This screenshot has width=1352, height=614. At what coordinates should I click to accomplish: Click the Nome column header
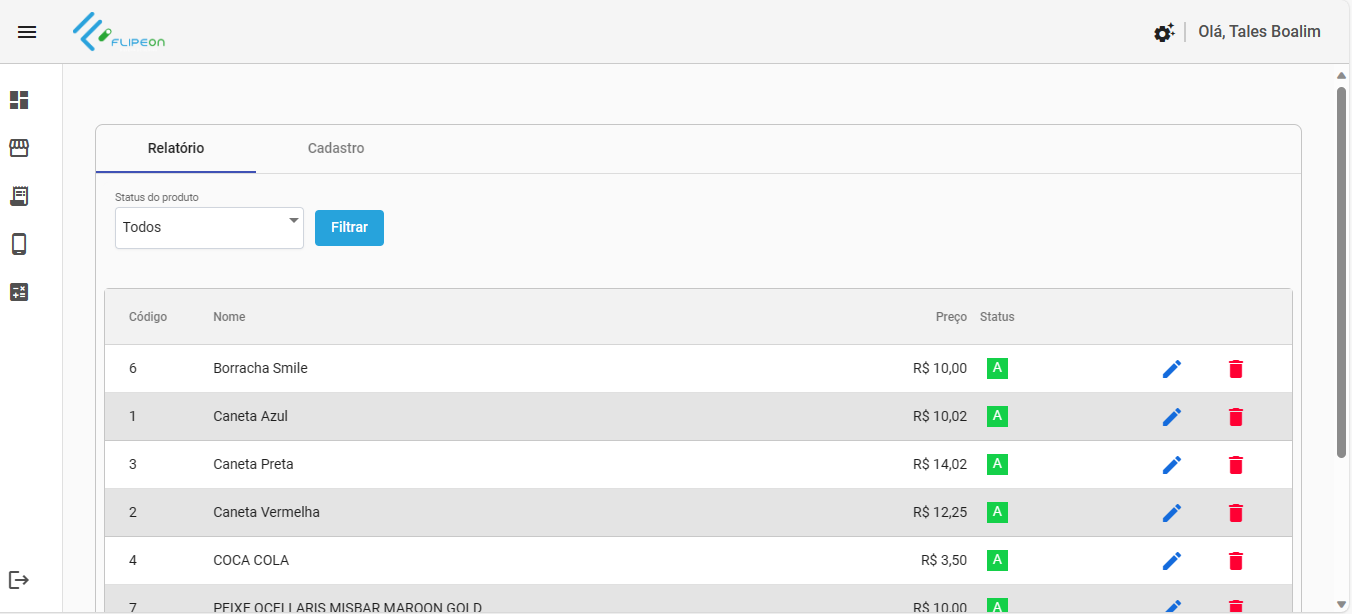(229, 317)
